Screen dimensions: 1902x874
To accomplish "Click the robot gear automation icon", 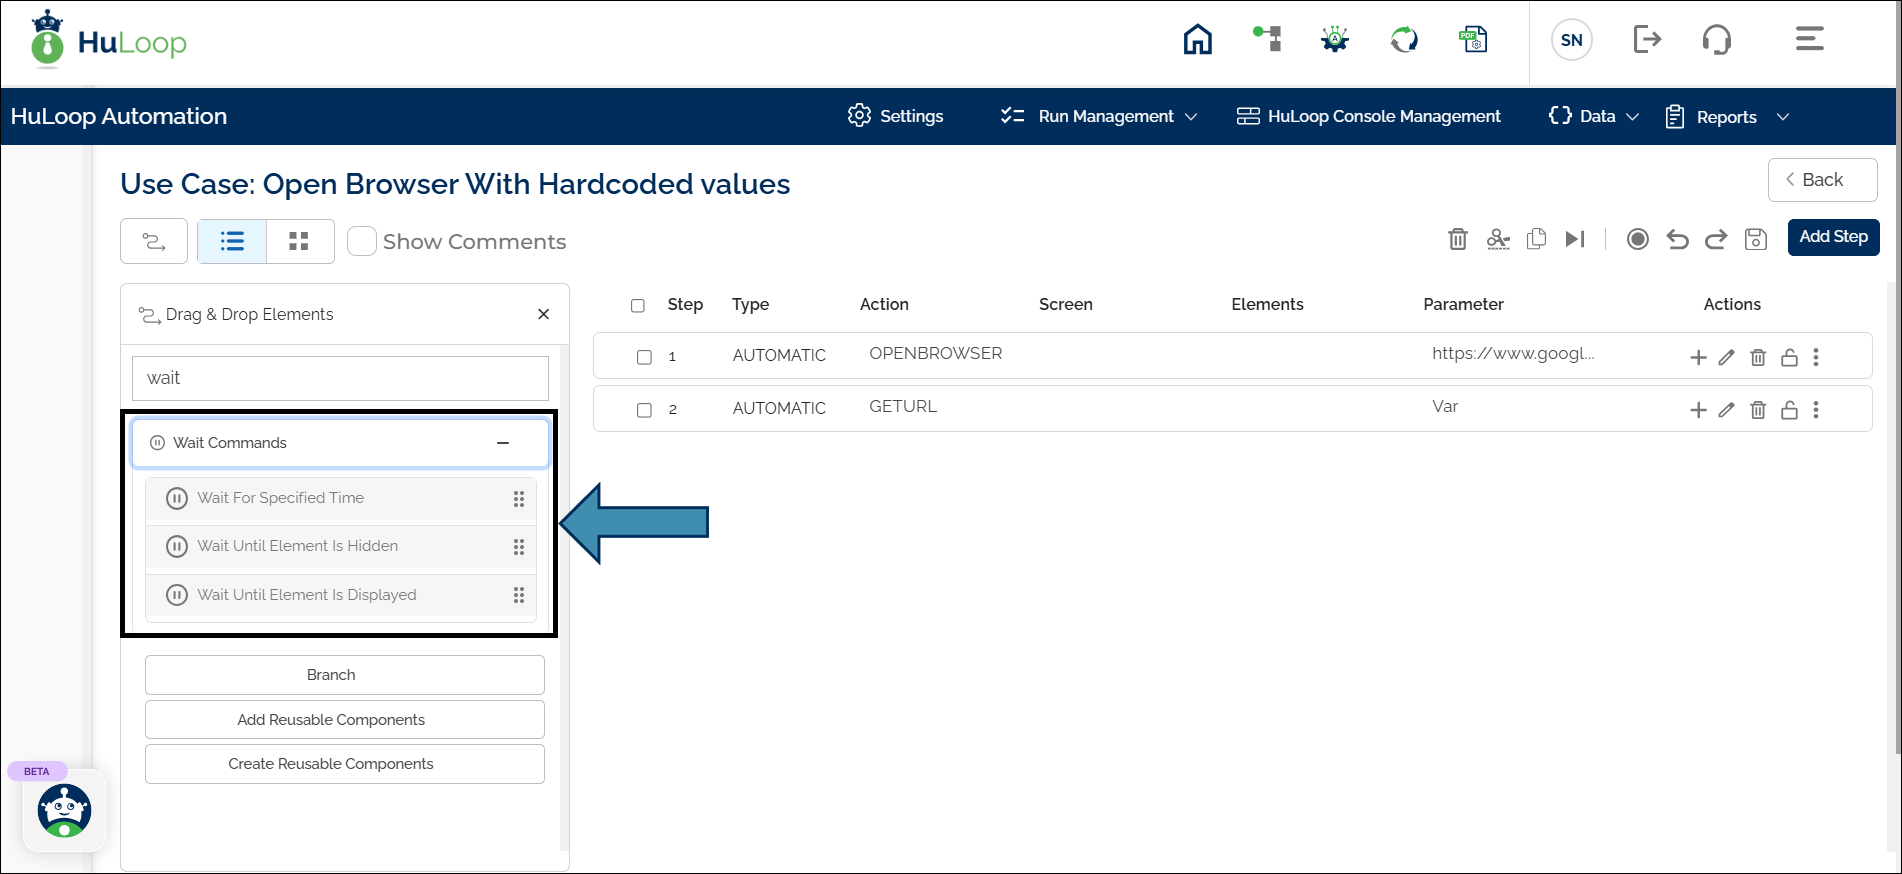I will (x=1335, y=40).
